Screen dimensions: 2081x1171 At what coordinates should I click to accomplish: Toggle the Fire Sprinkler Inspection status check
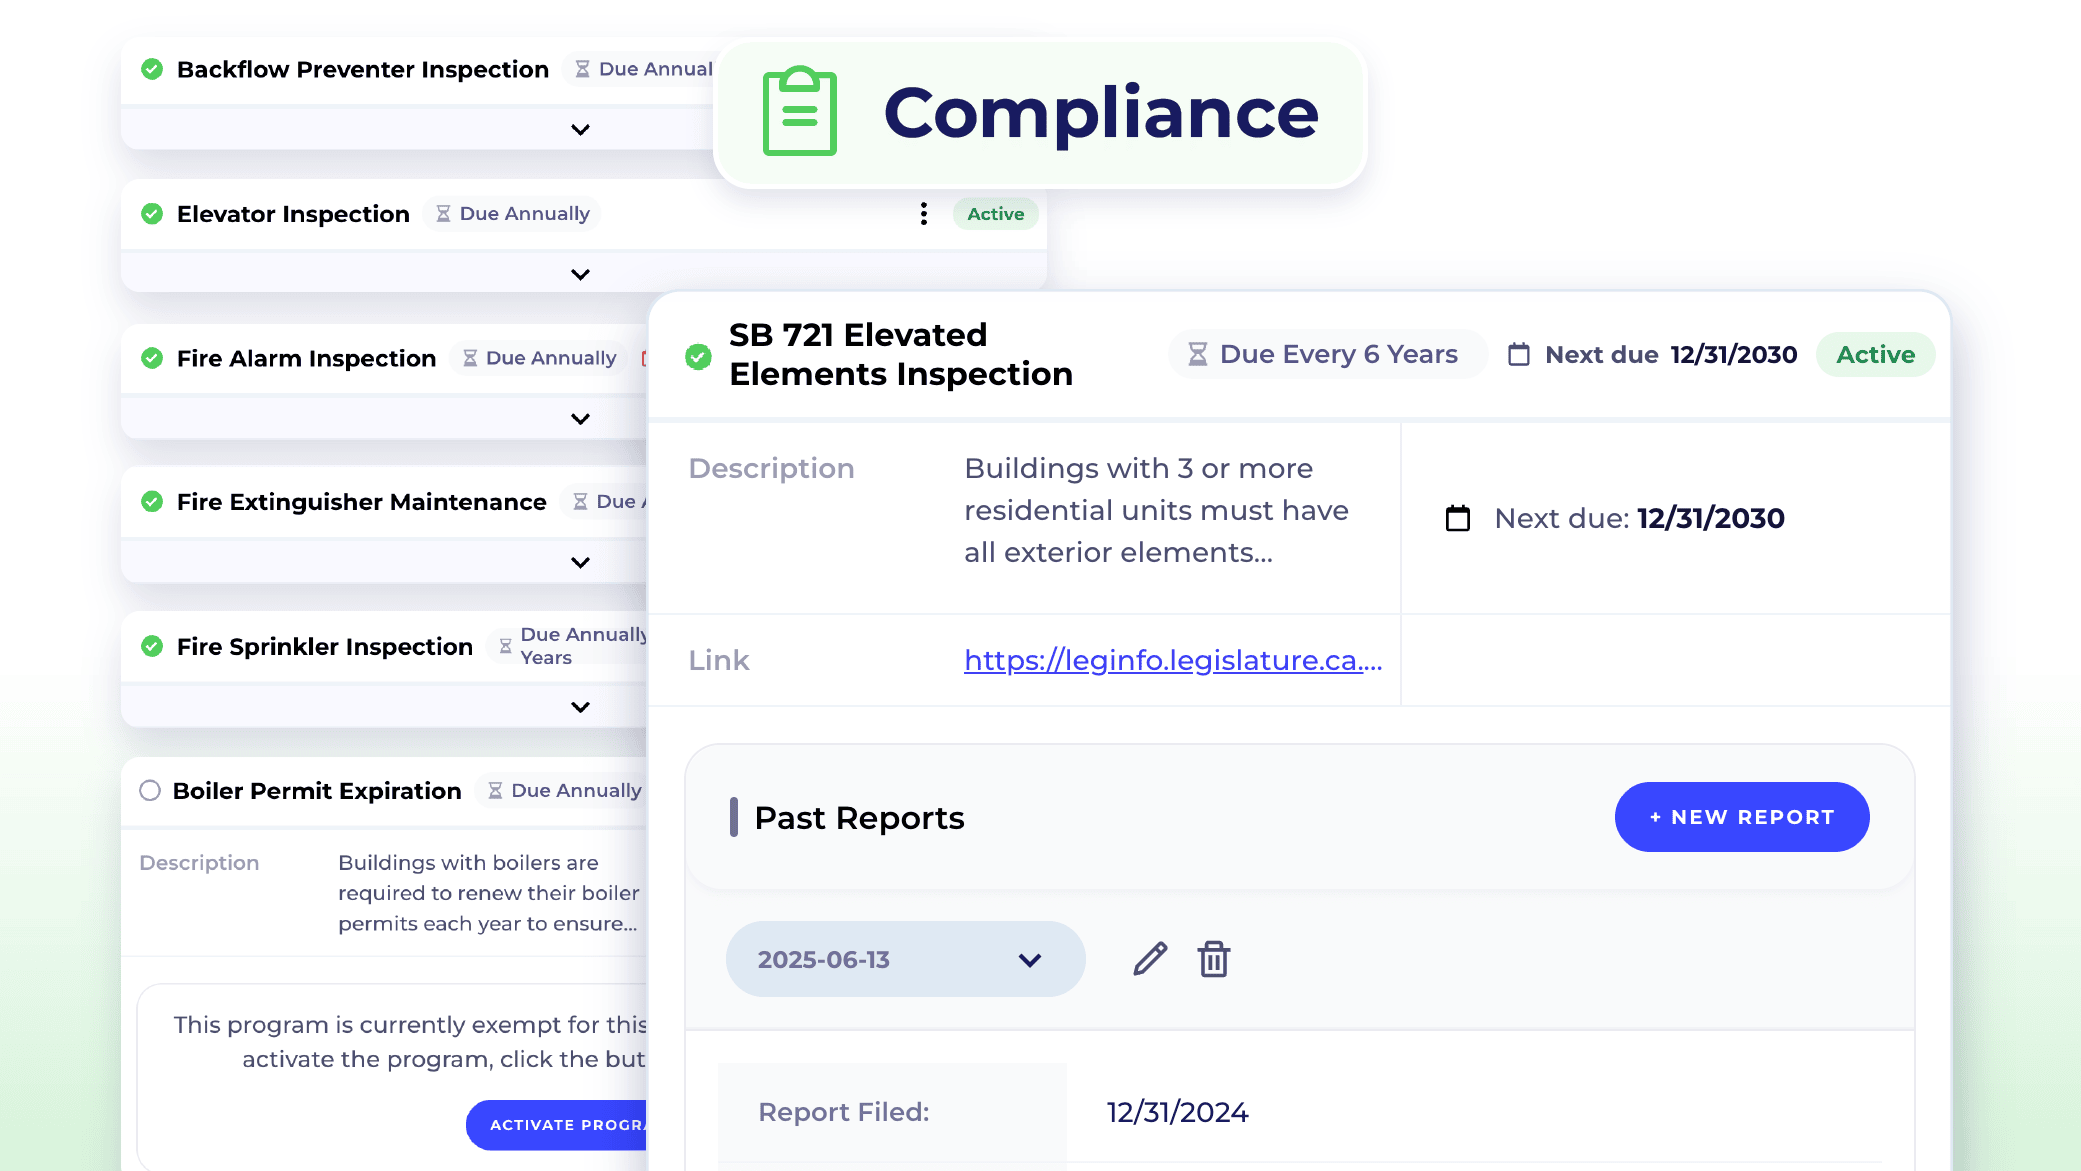point(151,646)
